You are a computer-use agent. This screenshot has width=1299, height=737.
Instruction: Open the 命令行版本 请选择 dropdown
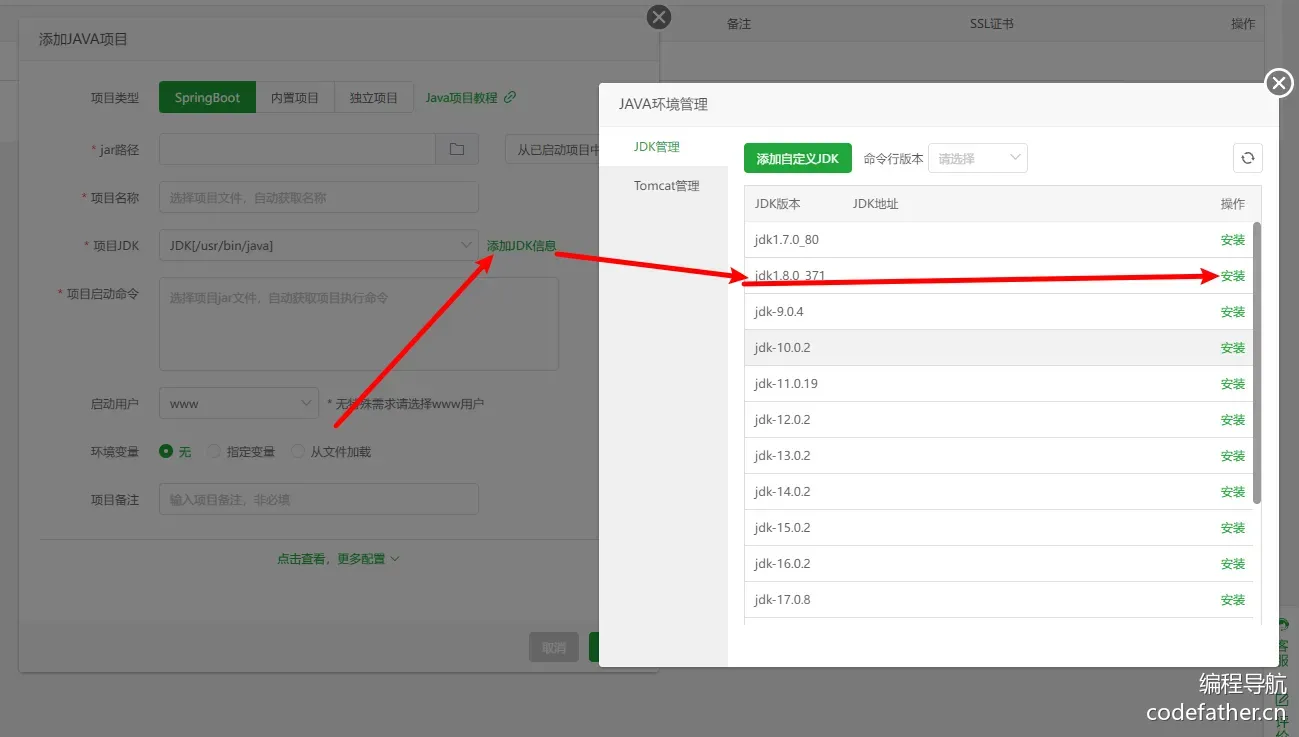tap(977, 158)
